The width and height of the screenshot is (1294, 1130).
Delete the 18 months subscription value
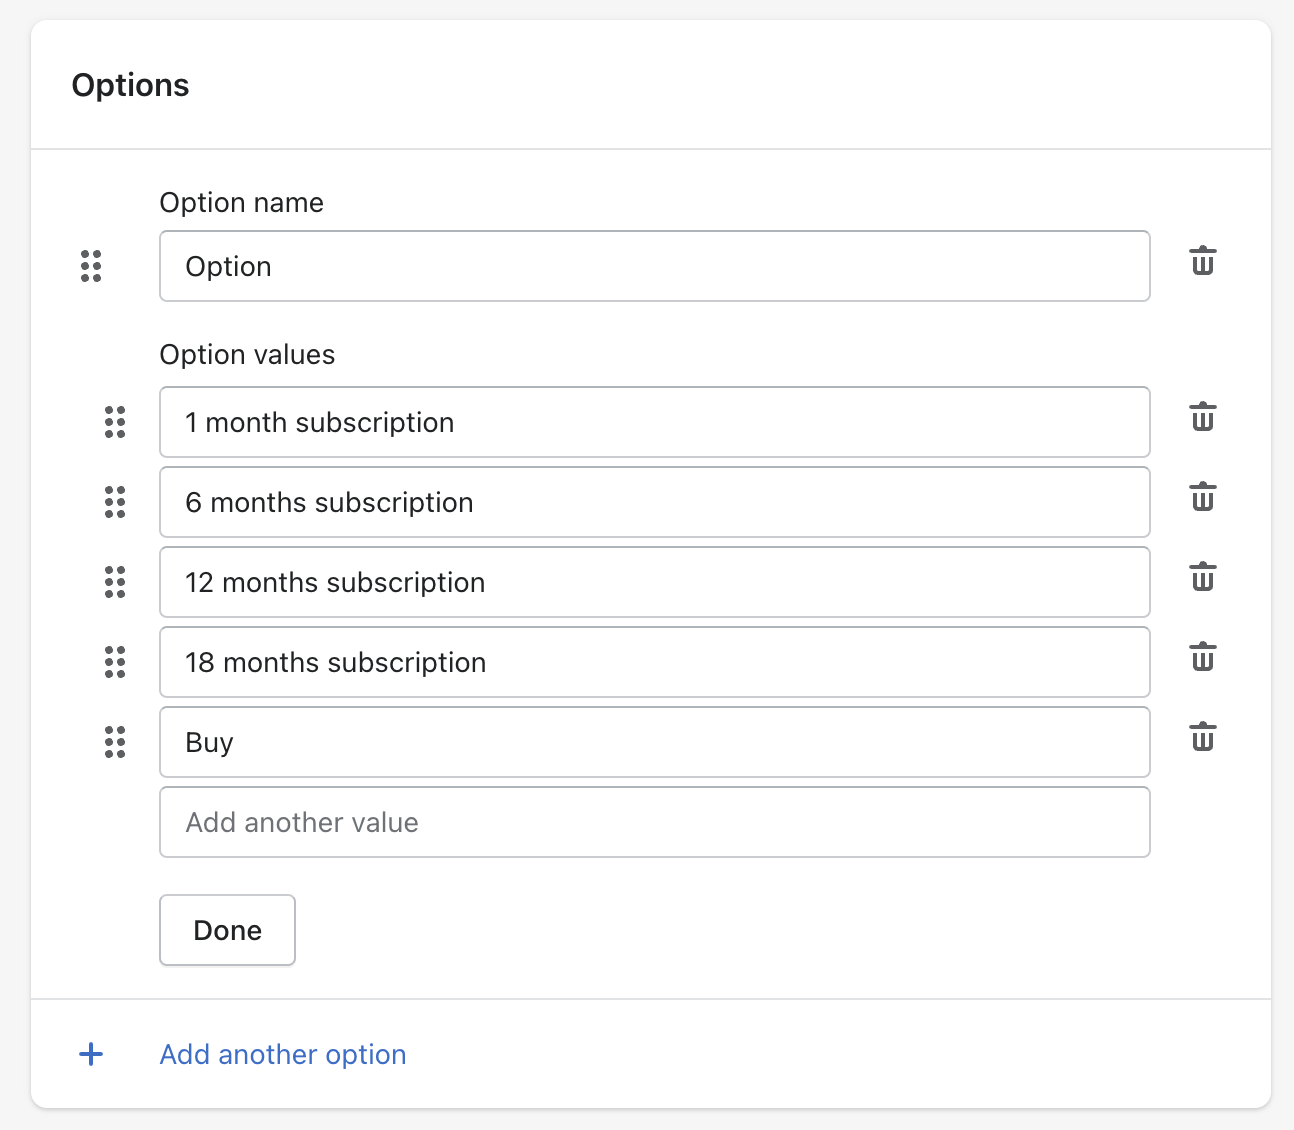[1202, 657]
